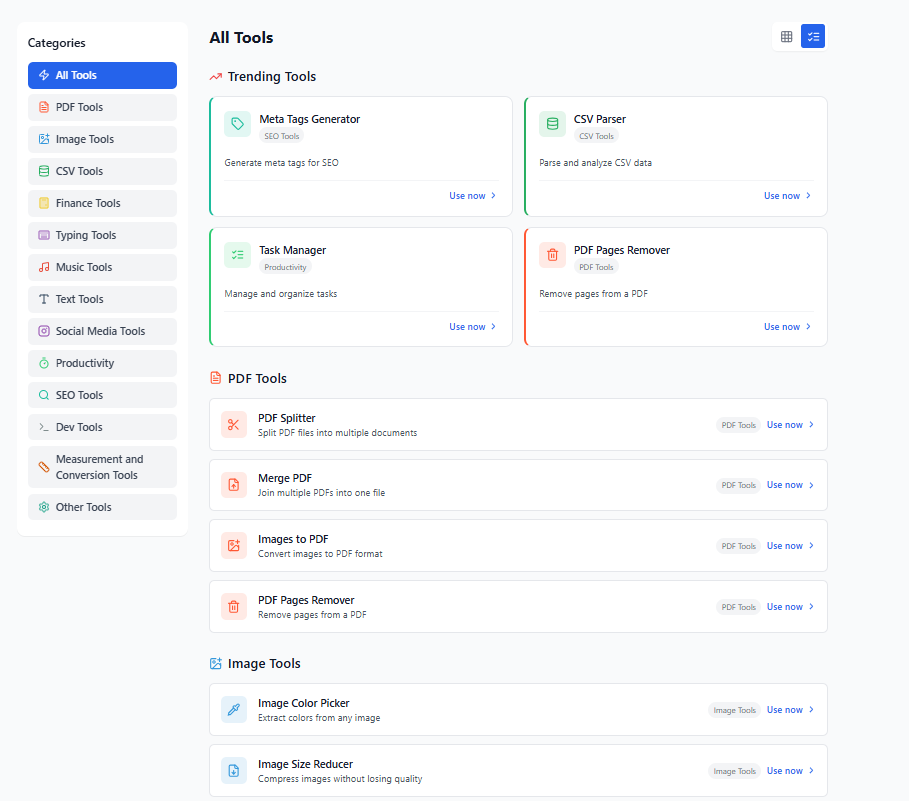Click the PDF Splitter scissors icon
The image size is (909, 801).
pos(234,425)
